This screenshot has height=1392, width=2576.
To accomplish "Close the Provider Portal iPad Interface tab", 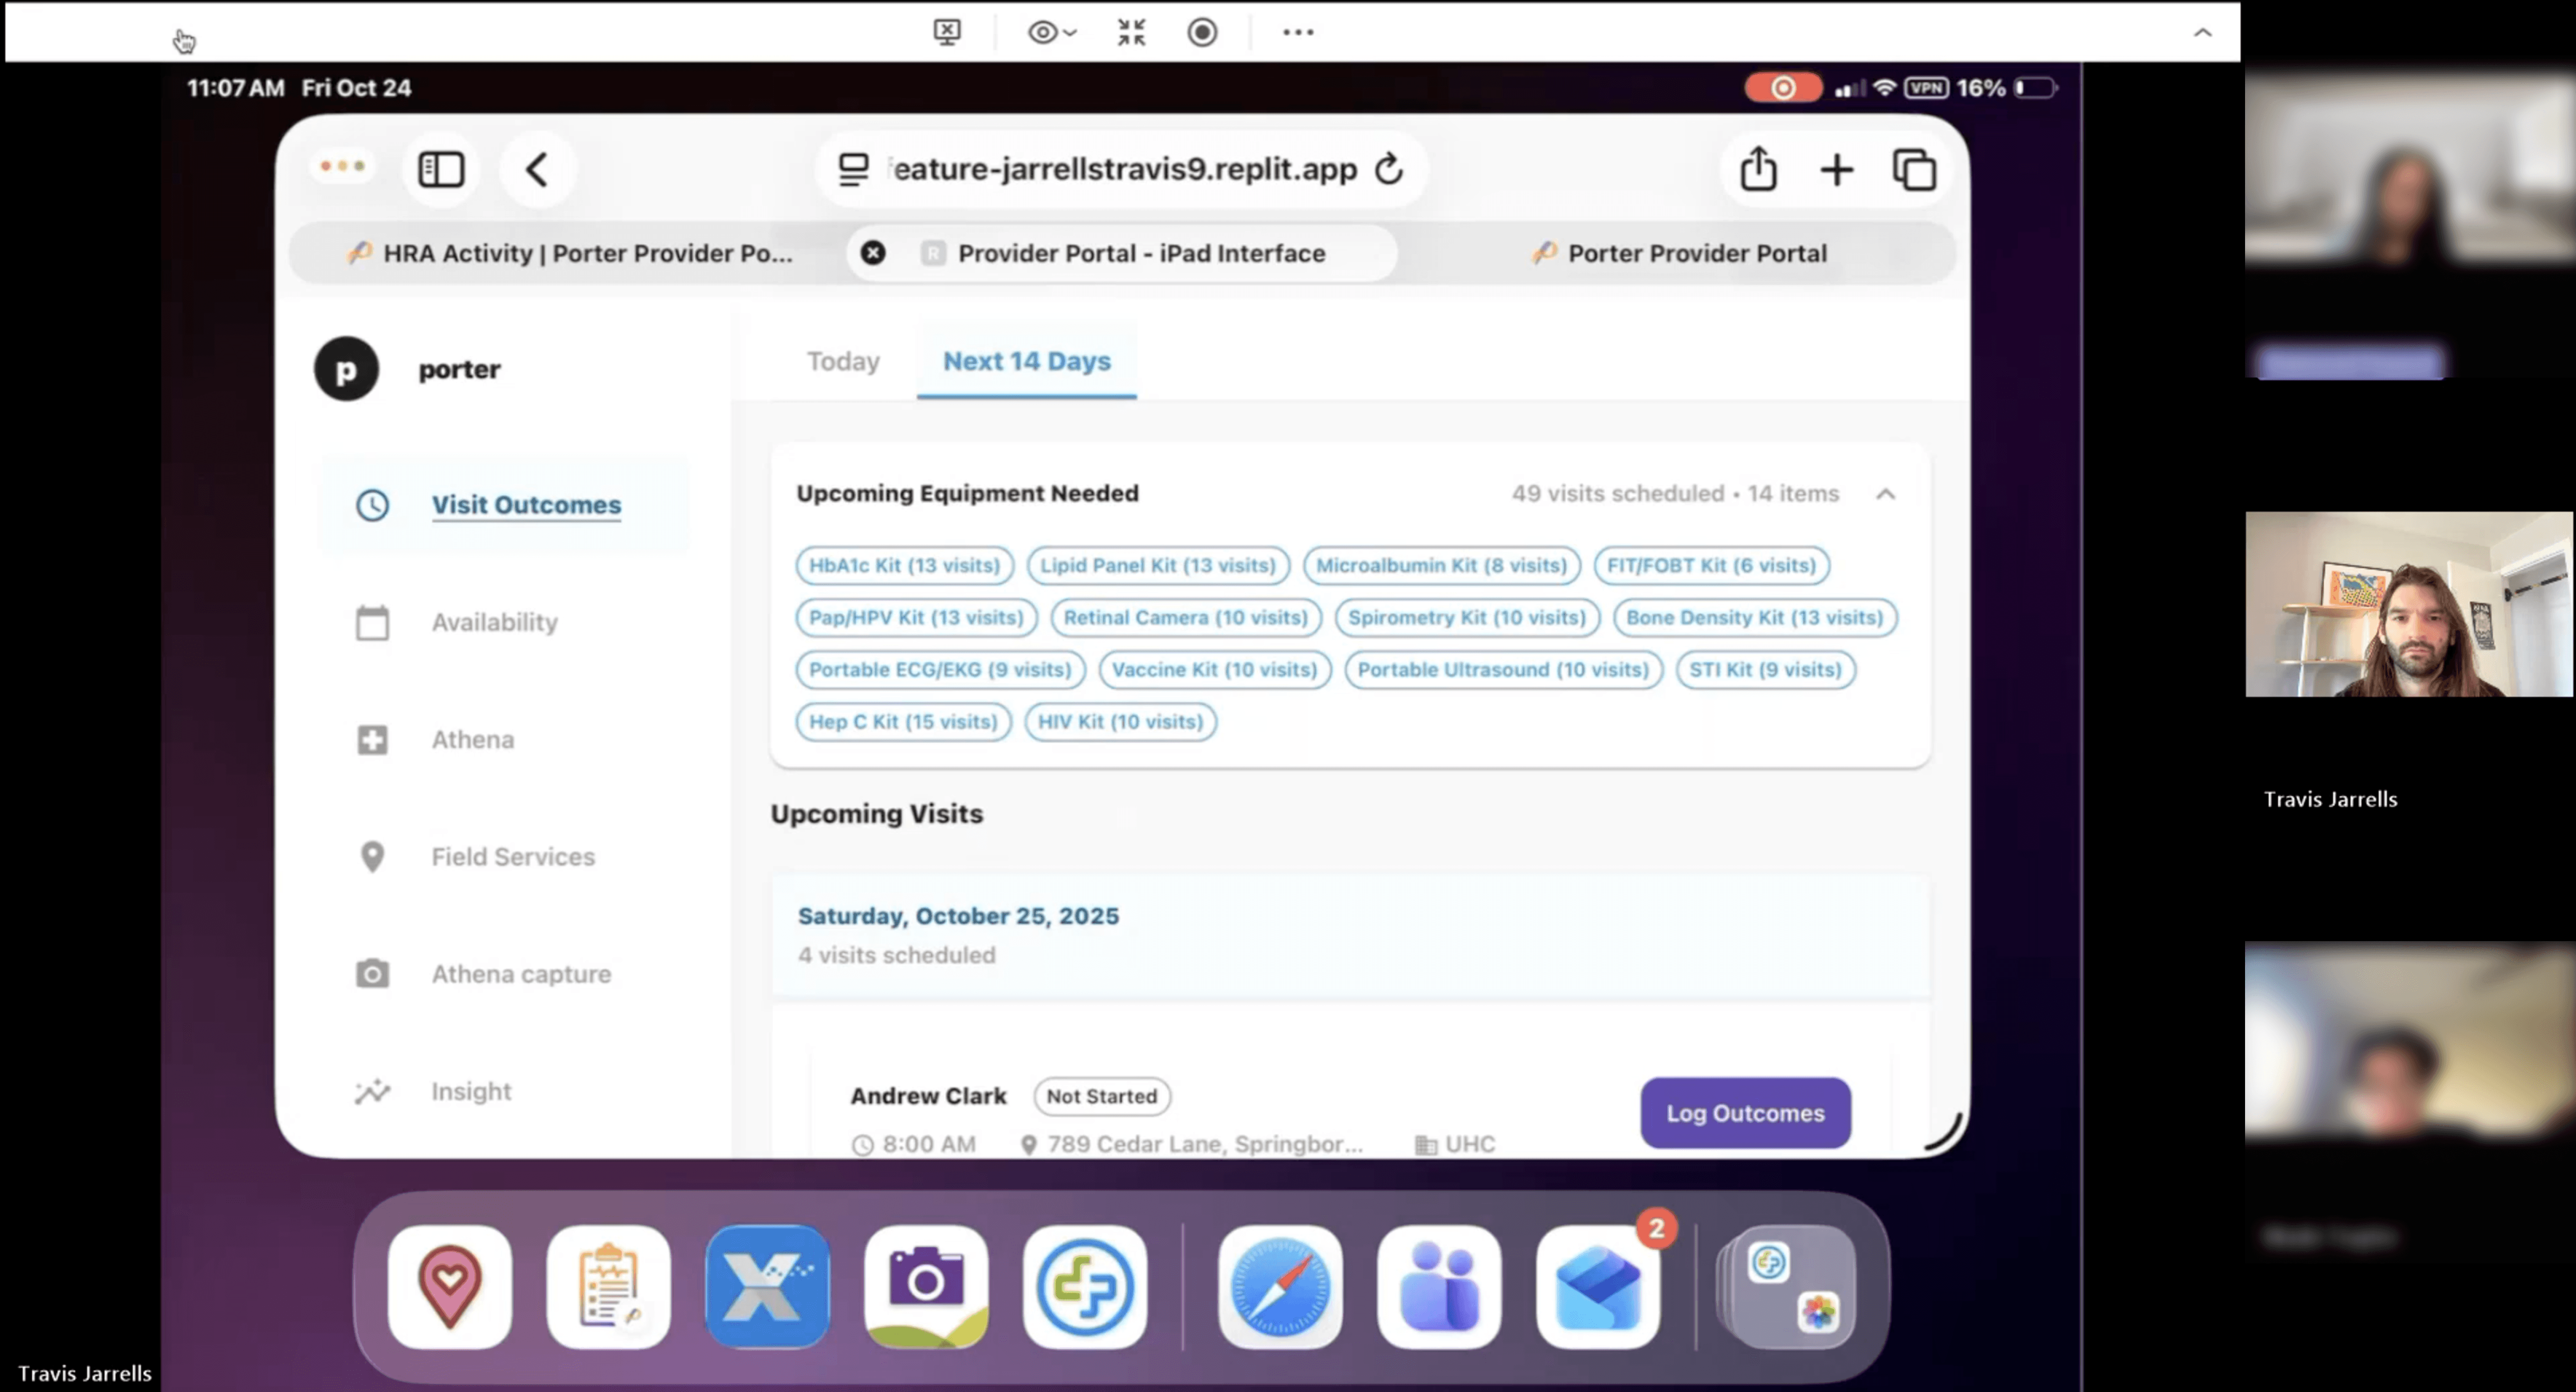I will 873,253.
